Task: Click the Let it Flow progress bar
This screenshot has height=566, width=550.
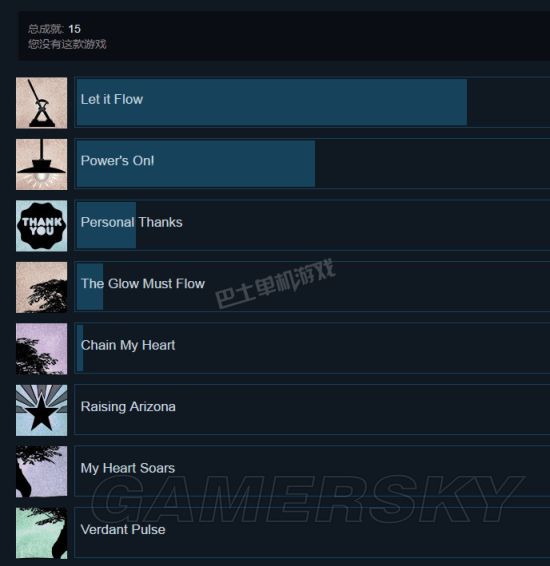Action: 272,103
